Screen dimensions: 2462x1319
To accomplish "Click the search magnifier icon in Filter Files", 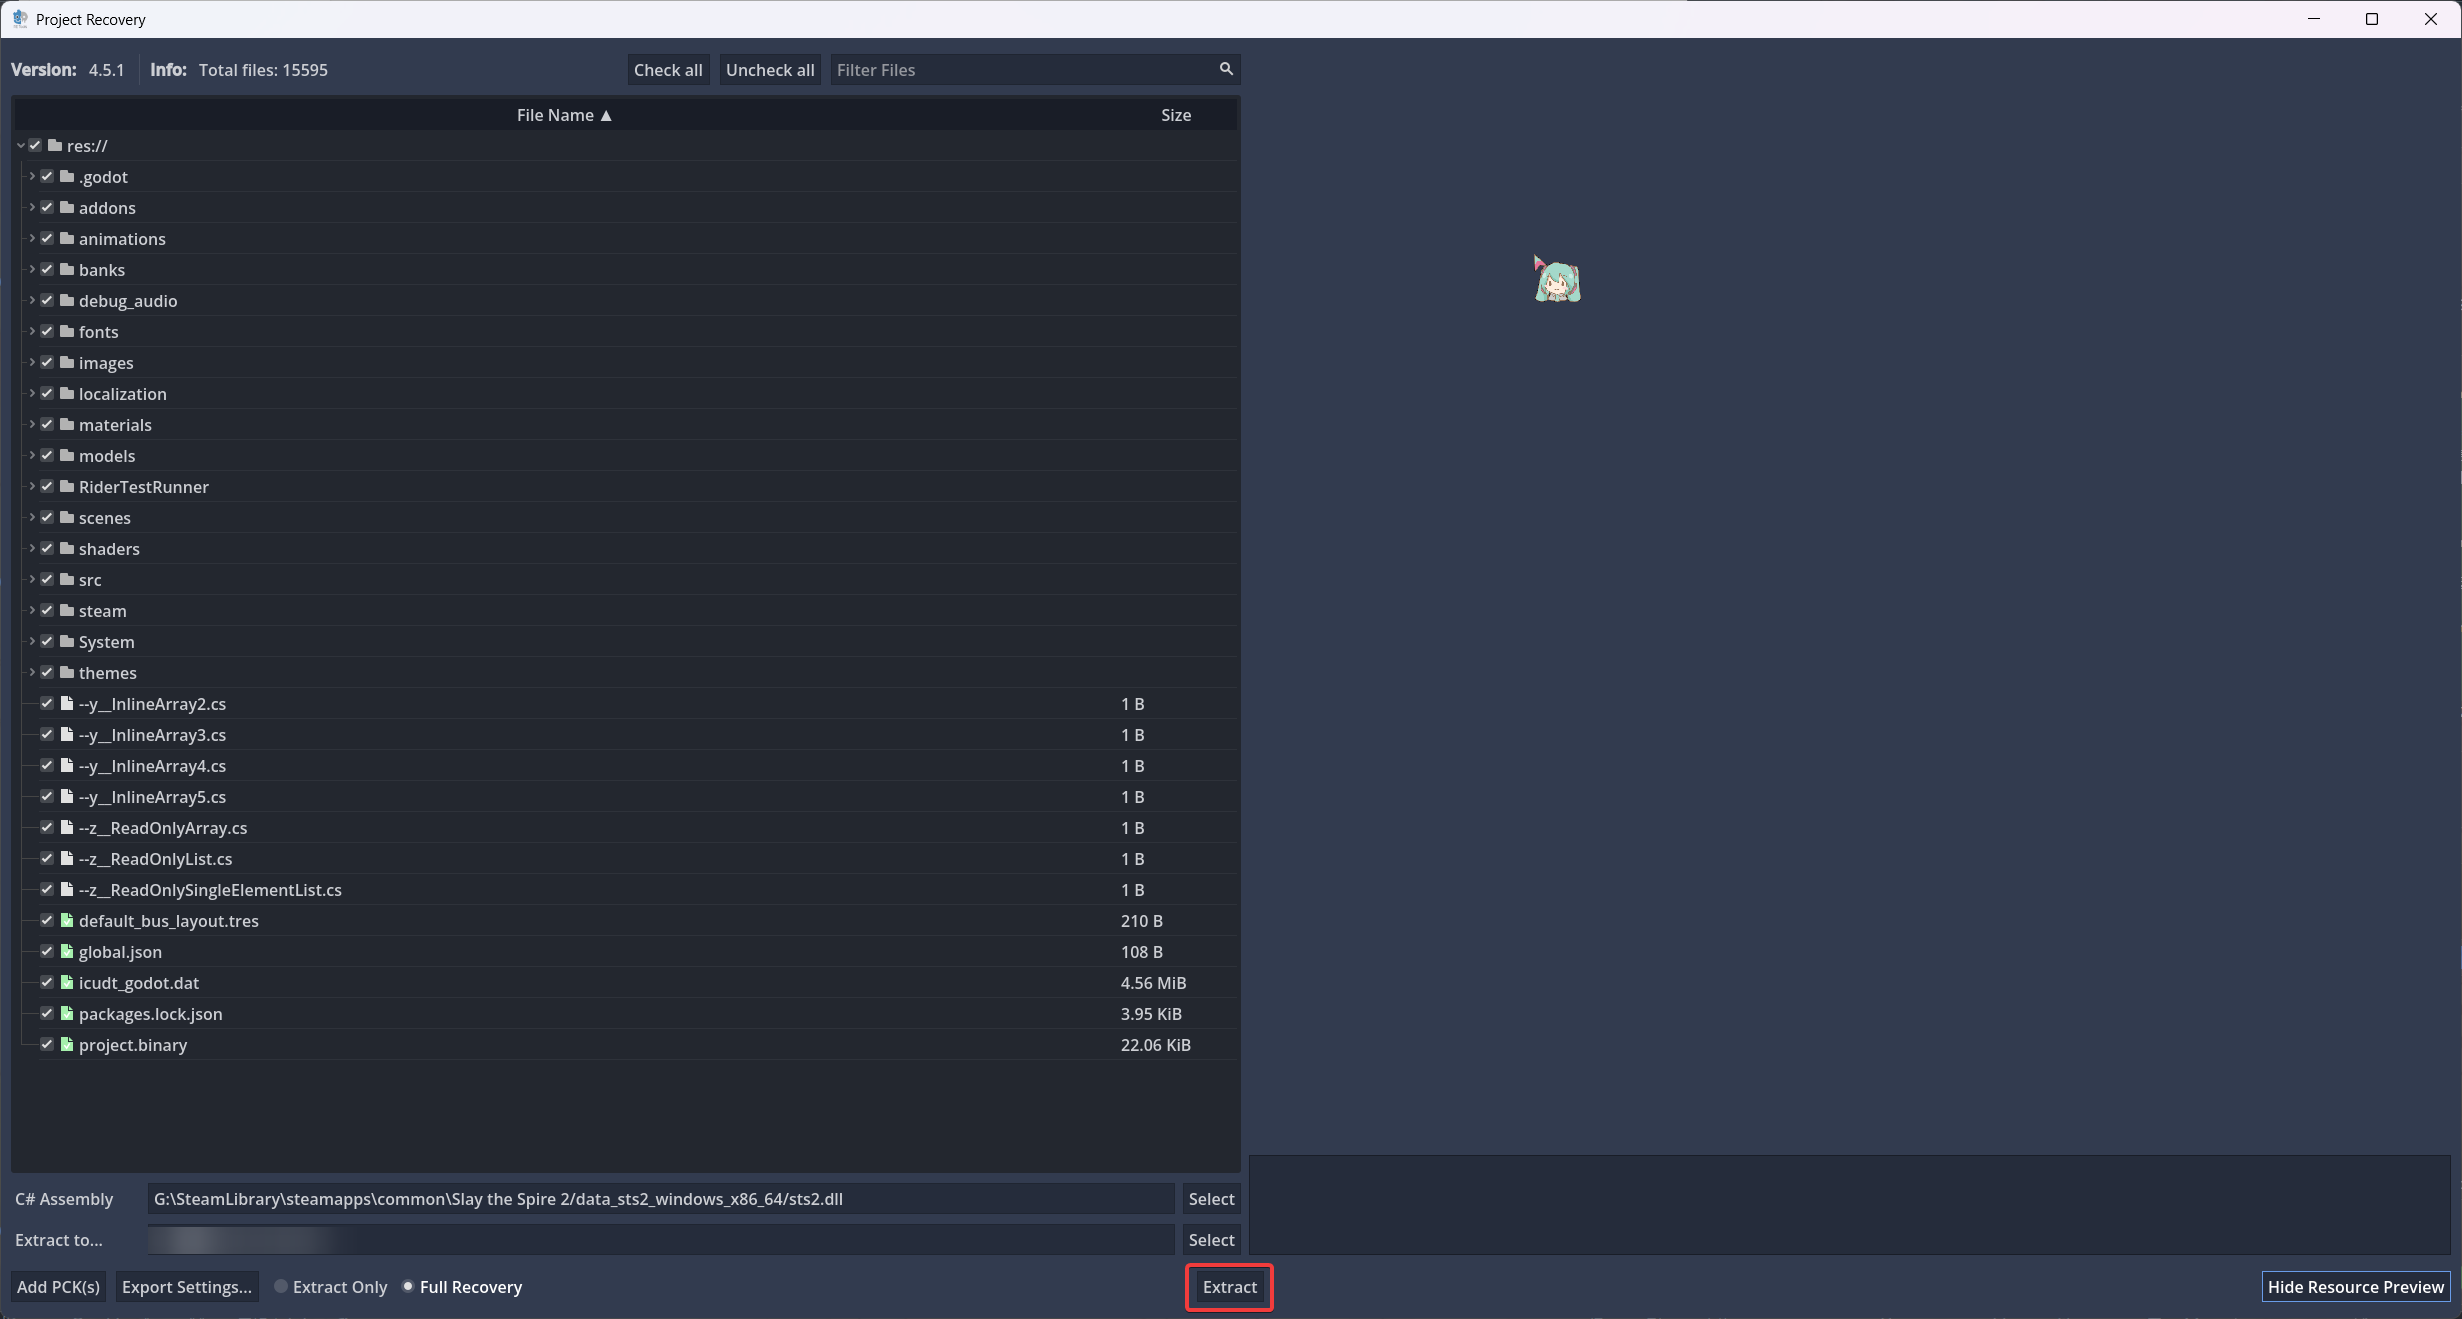I will tap(1226, 69).
